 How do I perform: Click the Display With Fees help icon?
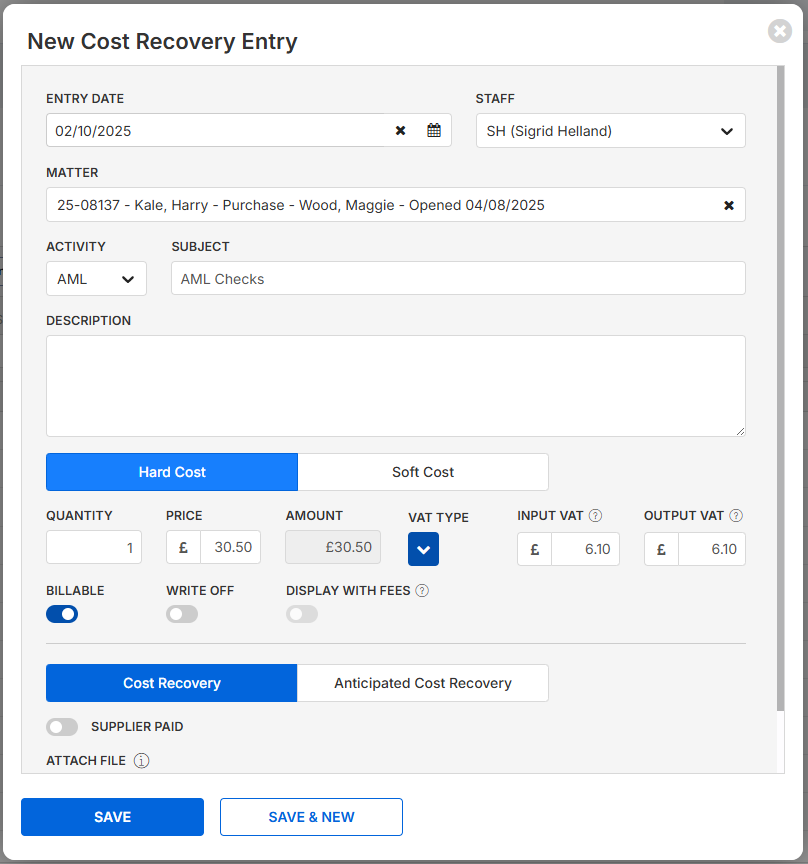pyautogui.click(x=422, y=591)
